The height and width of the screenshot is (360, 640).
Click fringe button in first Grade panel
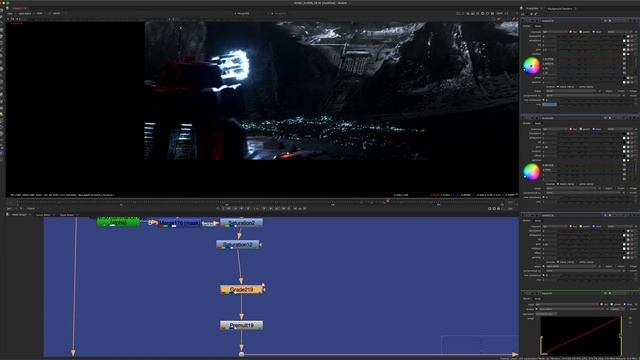[633, 91]
